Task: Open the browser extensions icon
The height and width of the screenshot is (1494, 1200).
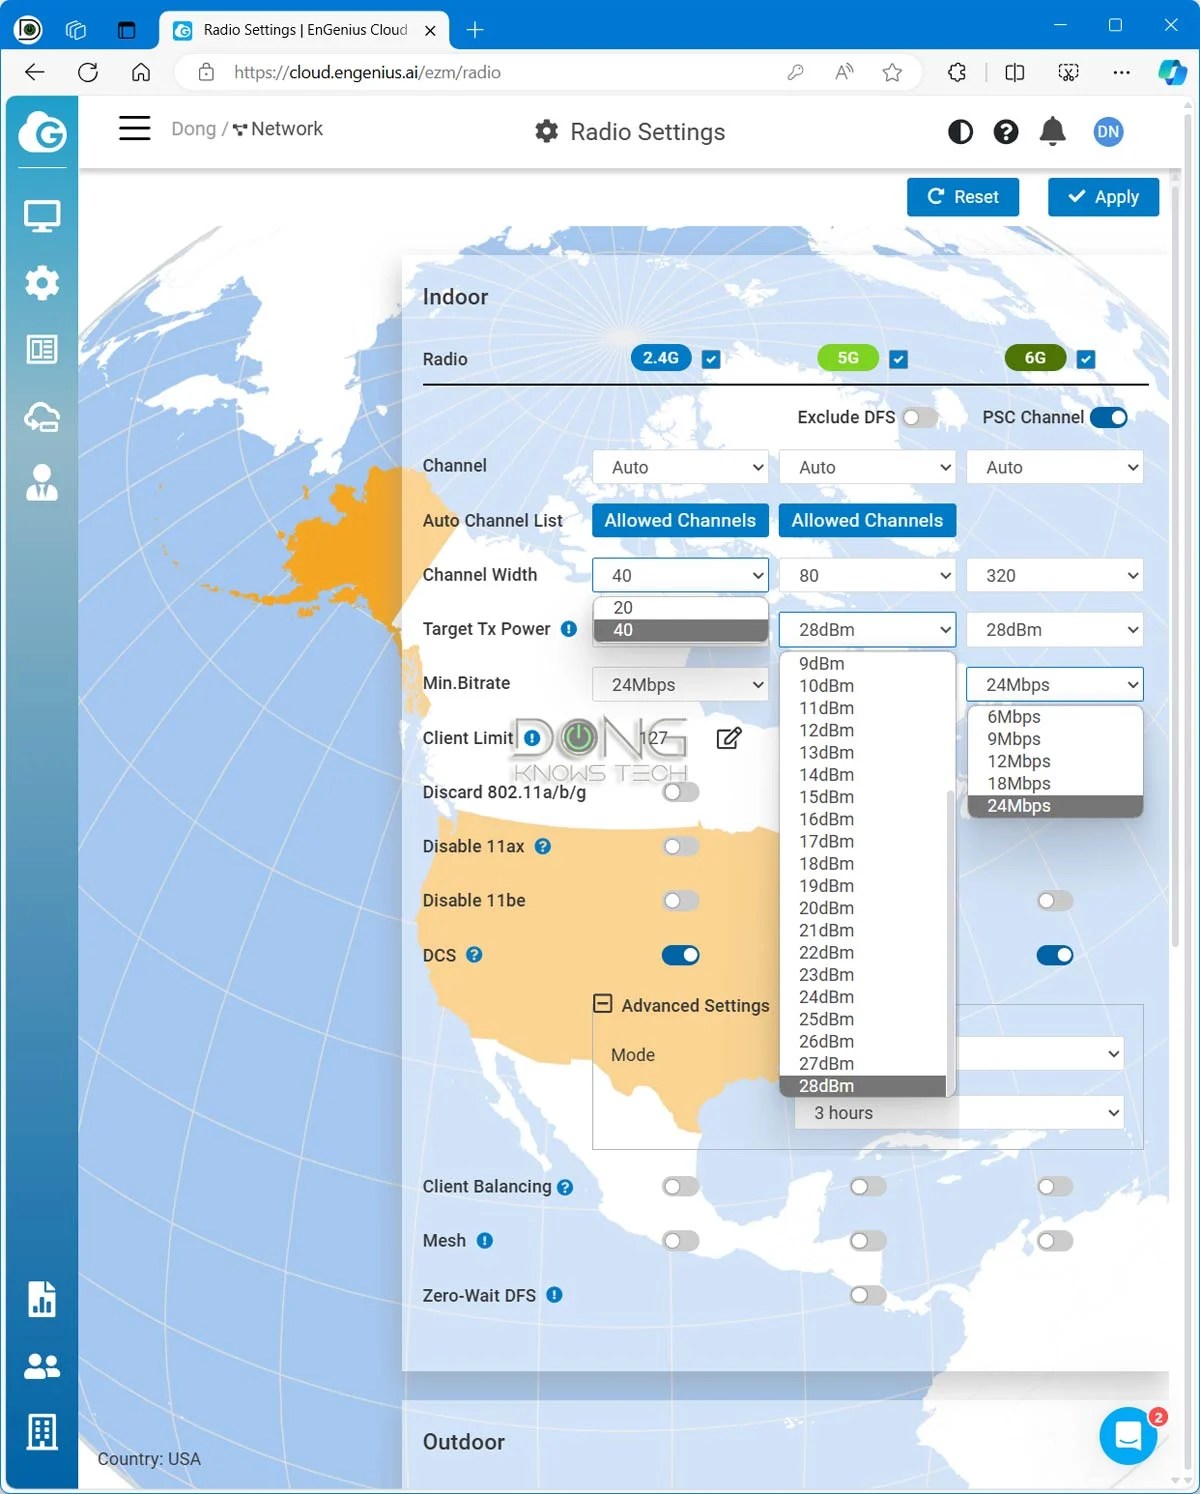Action: click(957, 72)
